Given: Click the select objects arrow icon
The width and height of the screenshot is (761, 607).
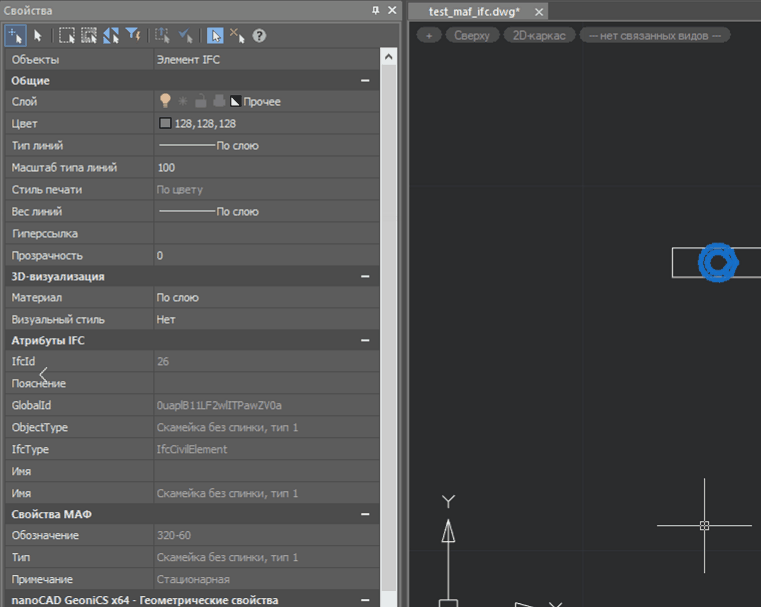Looking at the screenshot, I should [x=38, y=35].
